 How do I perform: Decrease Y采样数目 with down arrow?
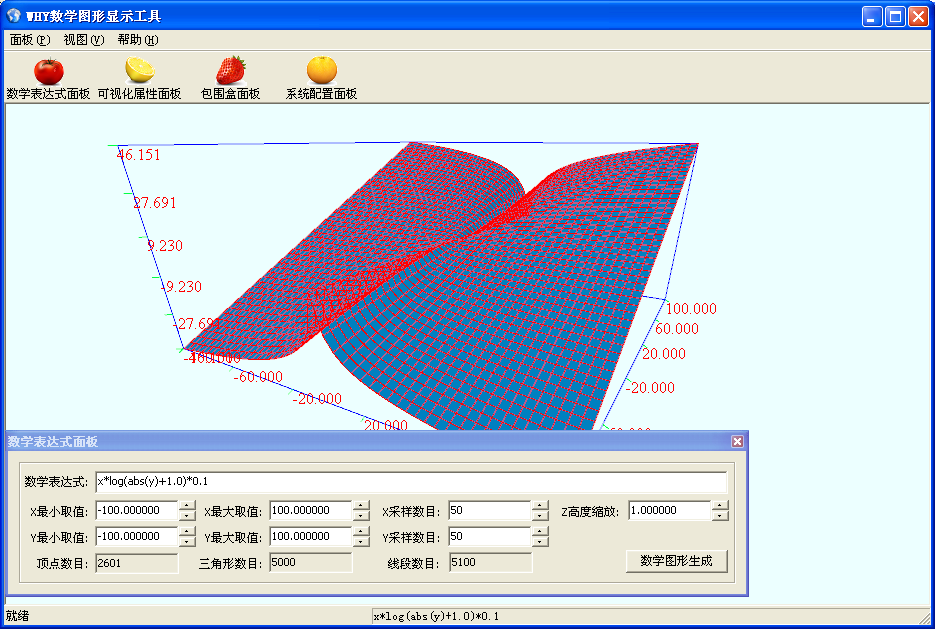click(x=540, y=542)
